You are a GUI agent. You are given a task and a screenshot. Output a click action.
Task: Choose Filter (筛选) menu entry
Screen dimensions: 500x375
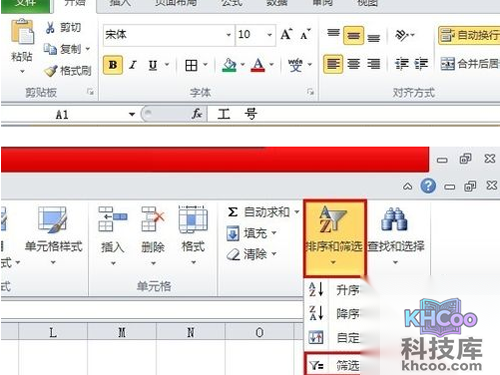coord(333,365)
